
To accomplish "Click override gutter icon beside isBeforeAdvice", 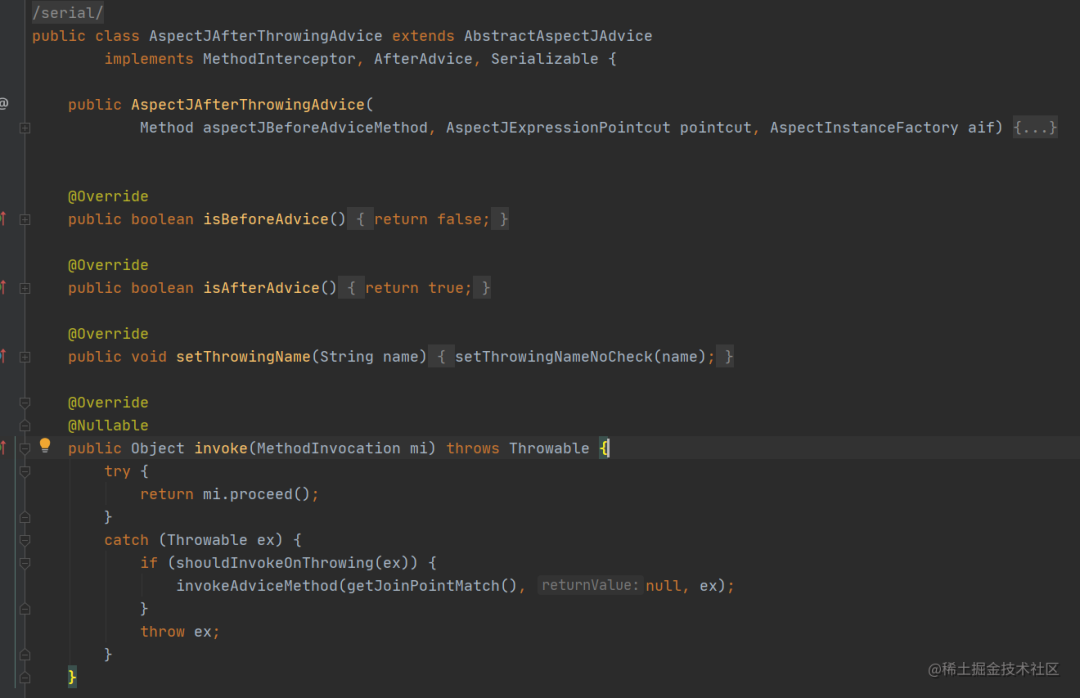I will (x=3, y=219).
